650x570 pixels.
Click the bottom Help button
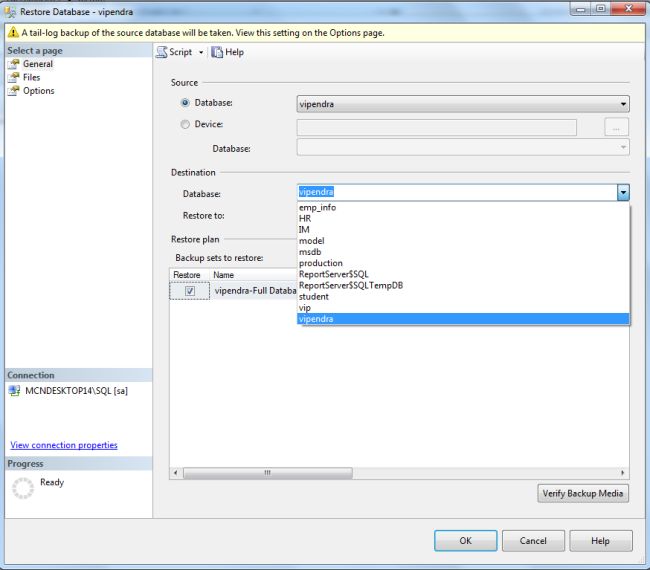(x=601, y=541)
